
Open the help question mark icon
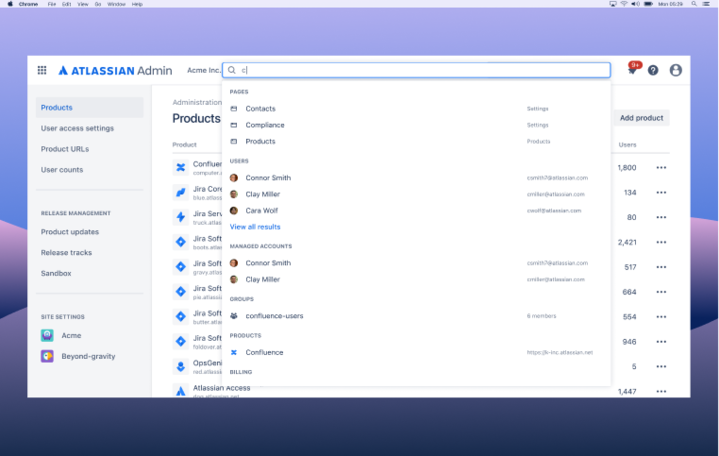[x=653, y=70]
